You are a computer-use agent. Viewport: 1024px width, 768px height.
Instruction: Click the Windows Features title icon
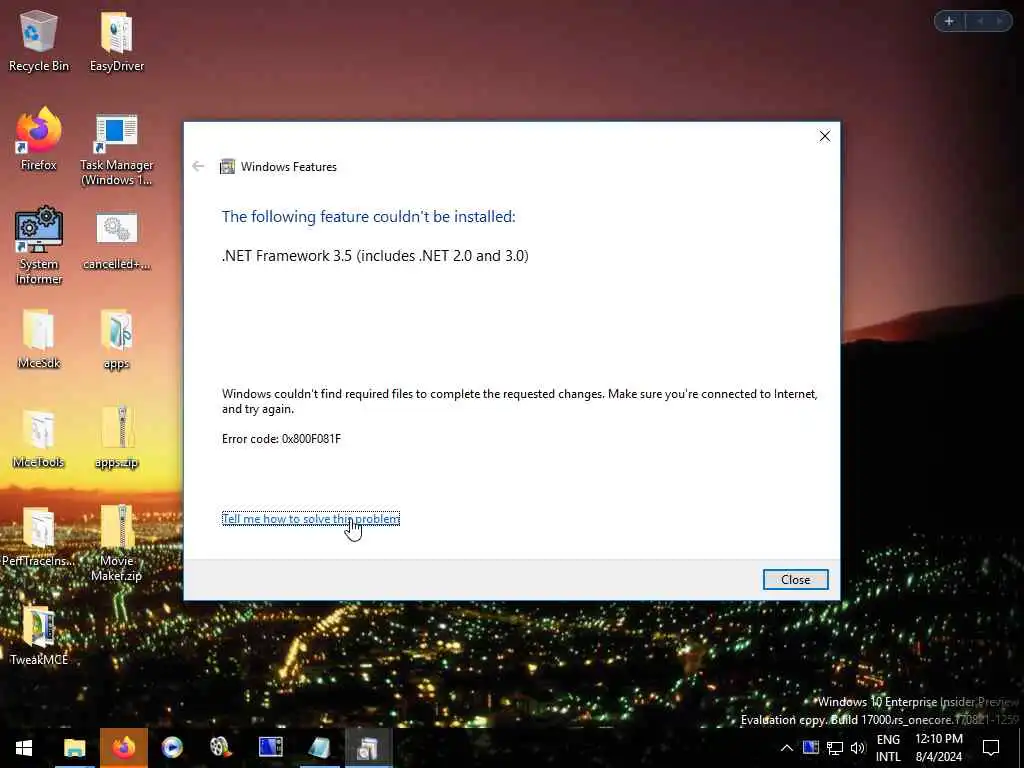click(x=227, y=167)
